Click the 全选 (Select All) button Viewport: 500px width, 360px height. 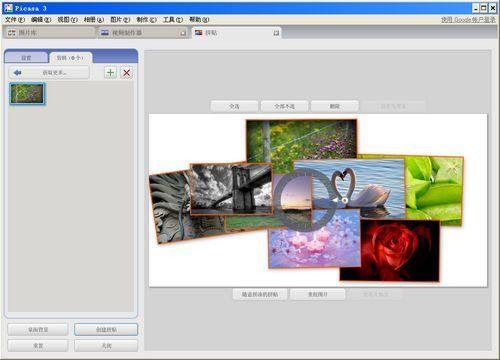234,106
